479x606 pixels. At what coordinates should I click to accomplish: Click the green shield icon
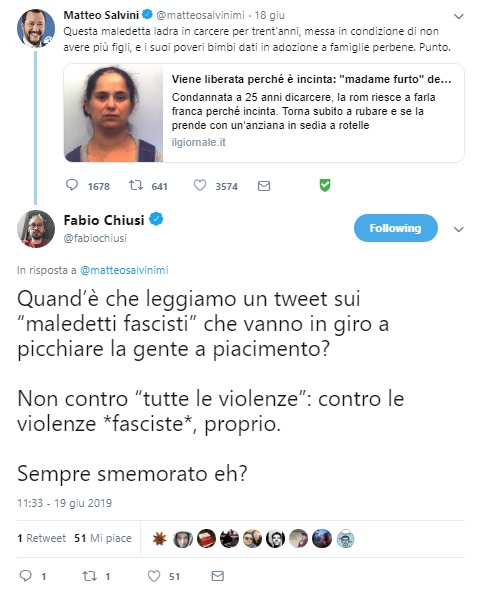[325, 186]
